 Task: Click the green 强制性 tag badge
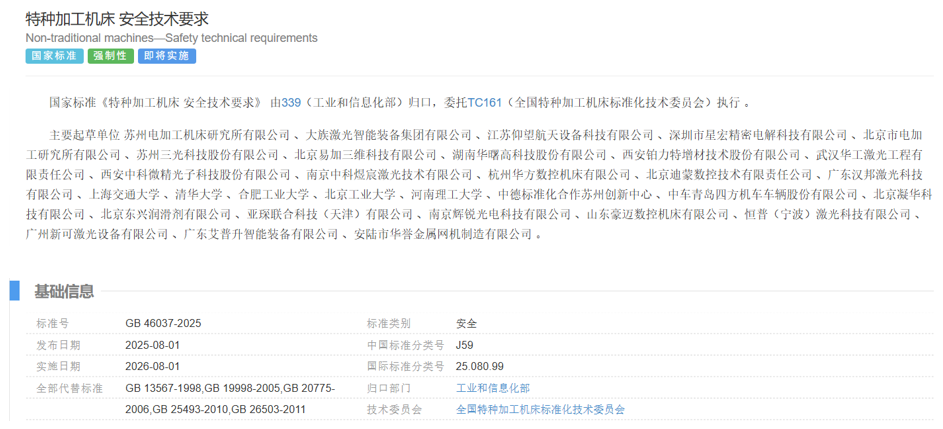coord(111,57)
